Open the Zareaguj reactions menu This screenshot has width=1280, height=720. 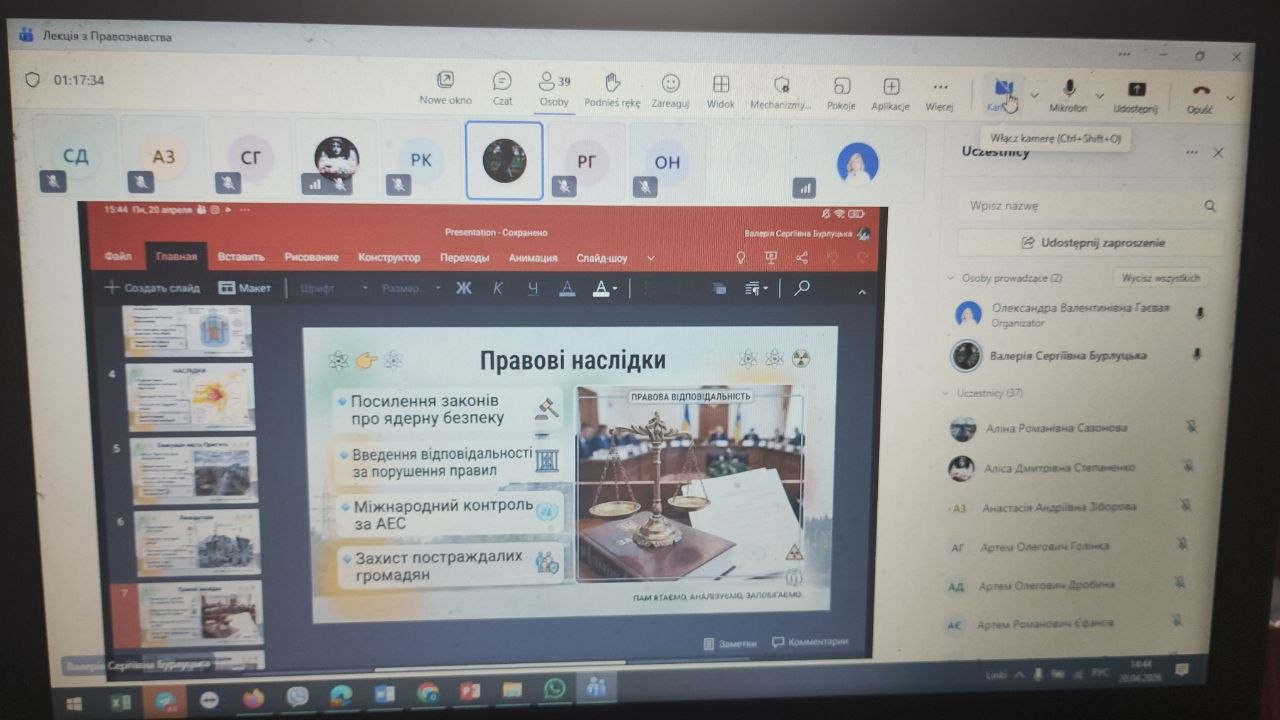point(670,90)
